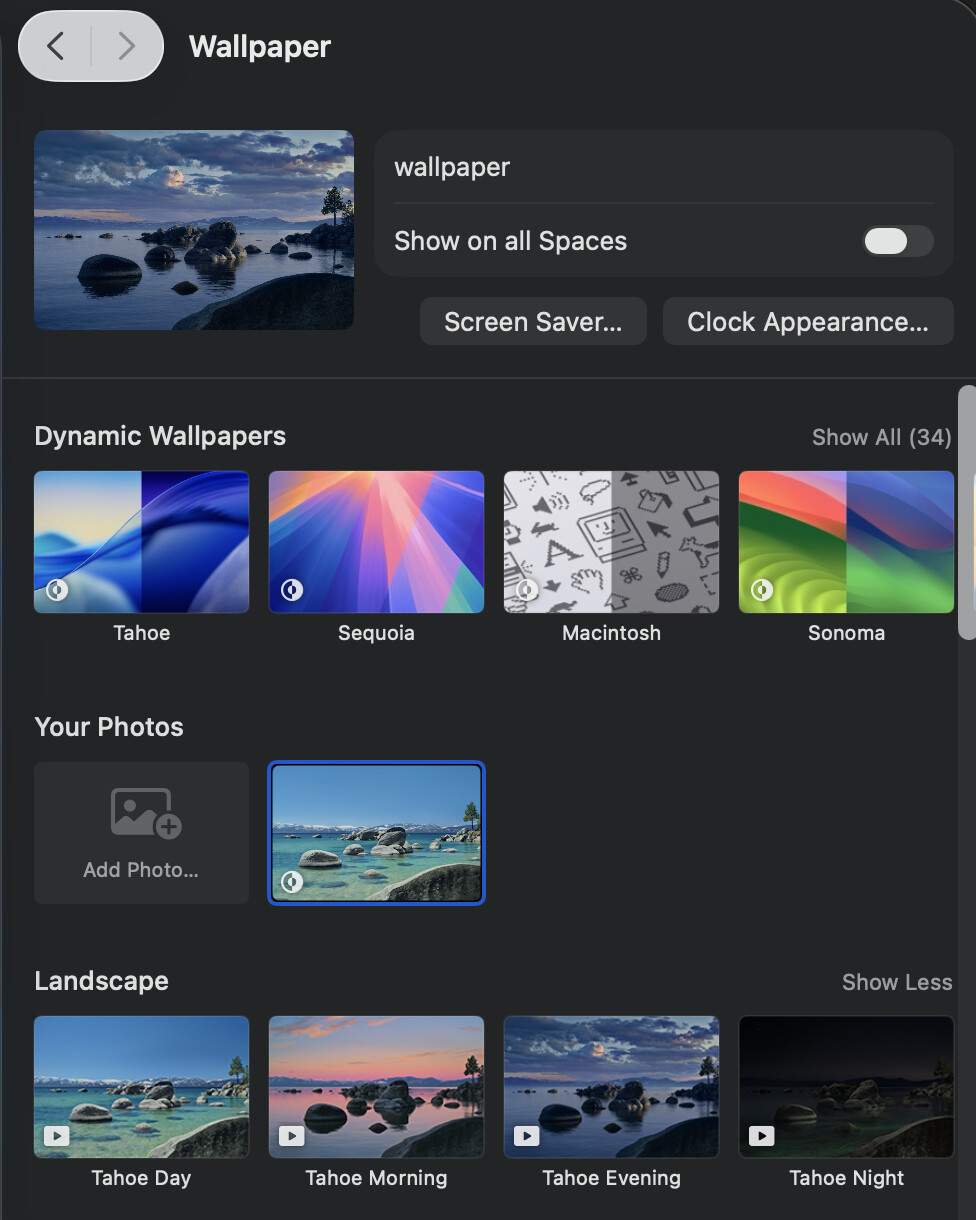This screenshot has width=976, height=1220.
Task: Click the forward navigation arrow
Action: coord(126,46)
